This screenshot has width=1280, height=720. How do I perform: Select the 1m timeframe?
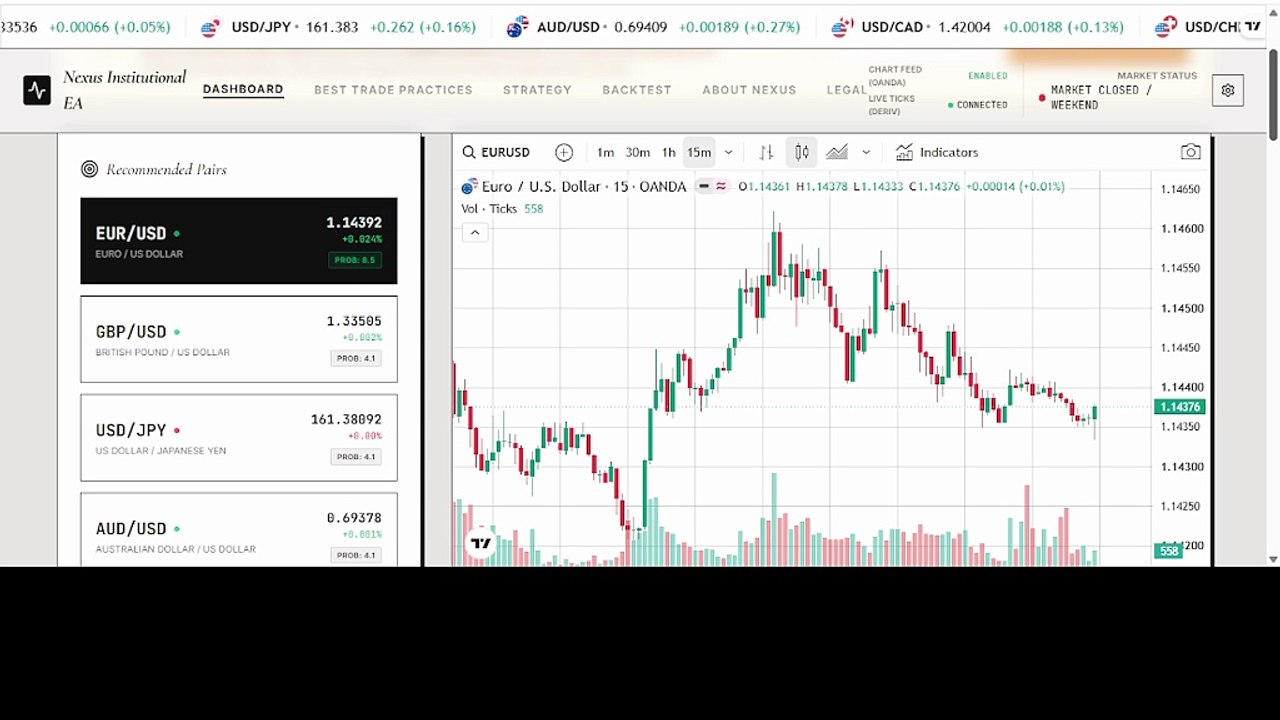[605, 152]
